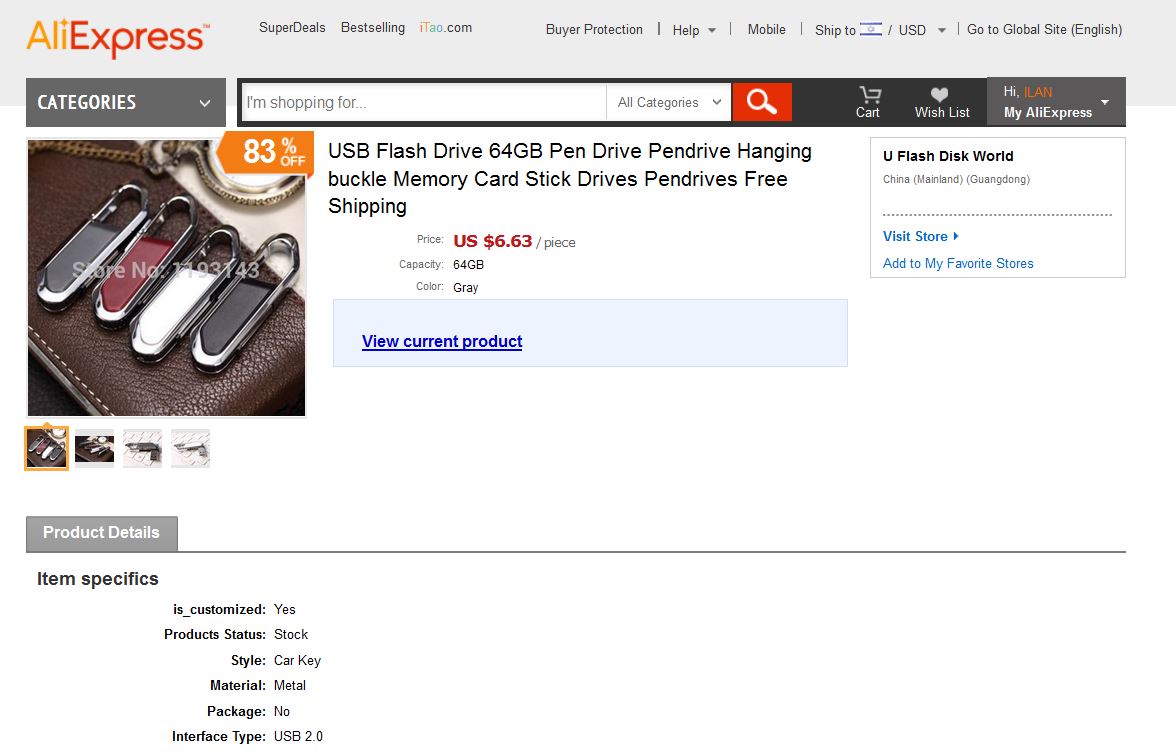Viewport: 1176px width, 753px height.
Task: Select the first product thumbnail
Action: point(47,449)
